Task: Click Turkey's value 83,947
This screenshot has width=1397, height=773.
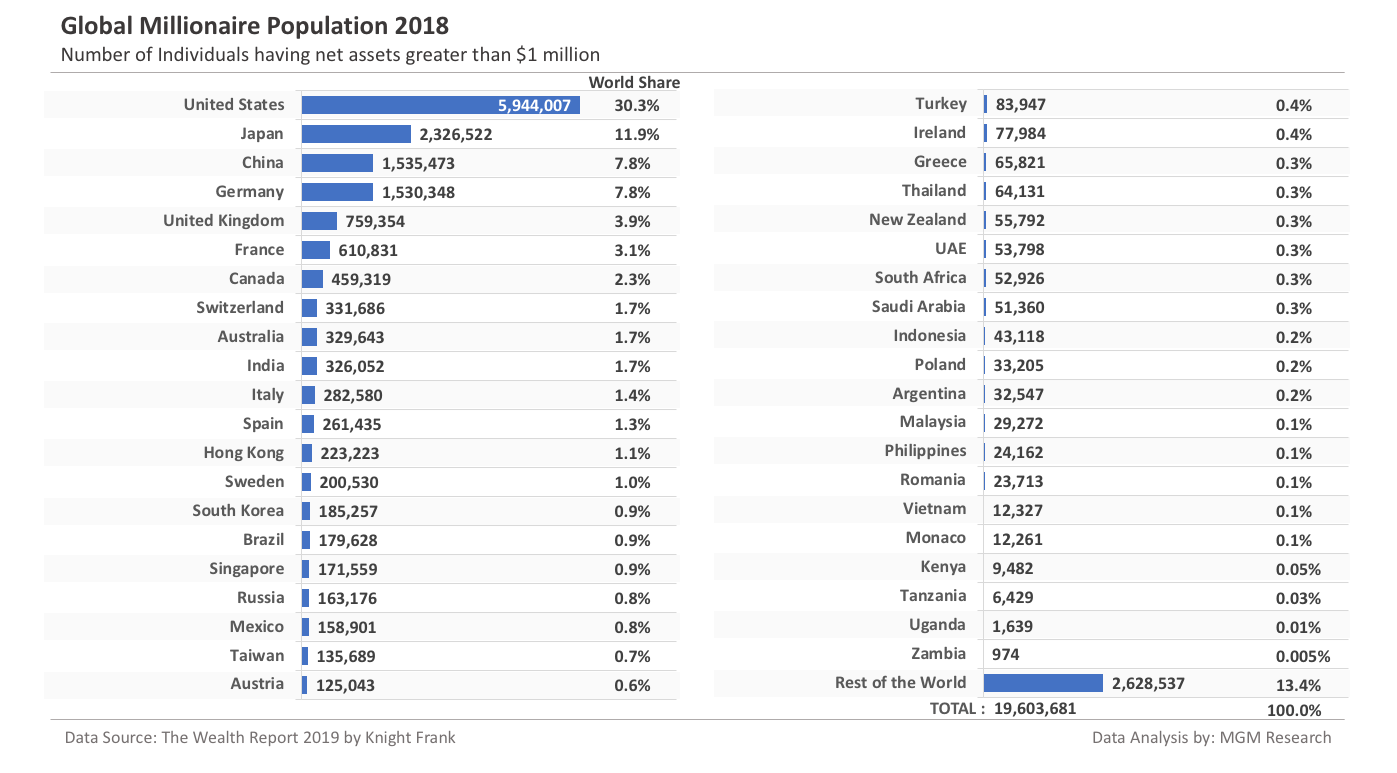Action: (x=1020, y=105)
